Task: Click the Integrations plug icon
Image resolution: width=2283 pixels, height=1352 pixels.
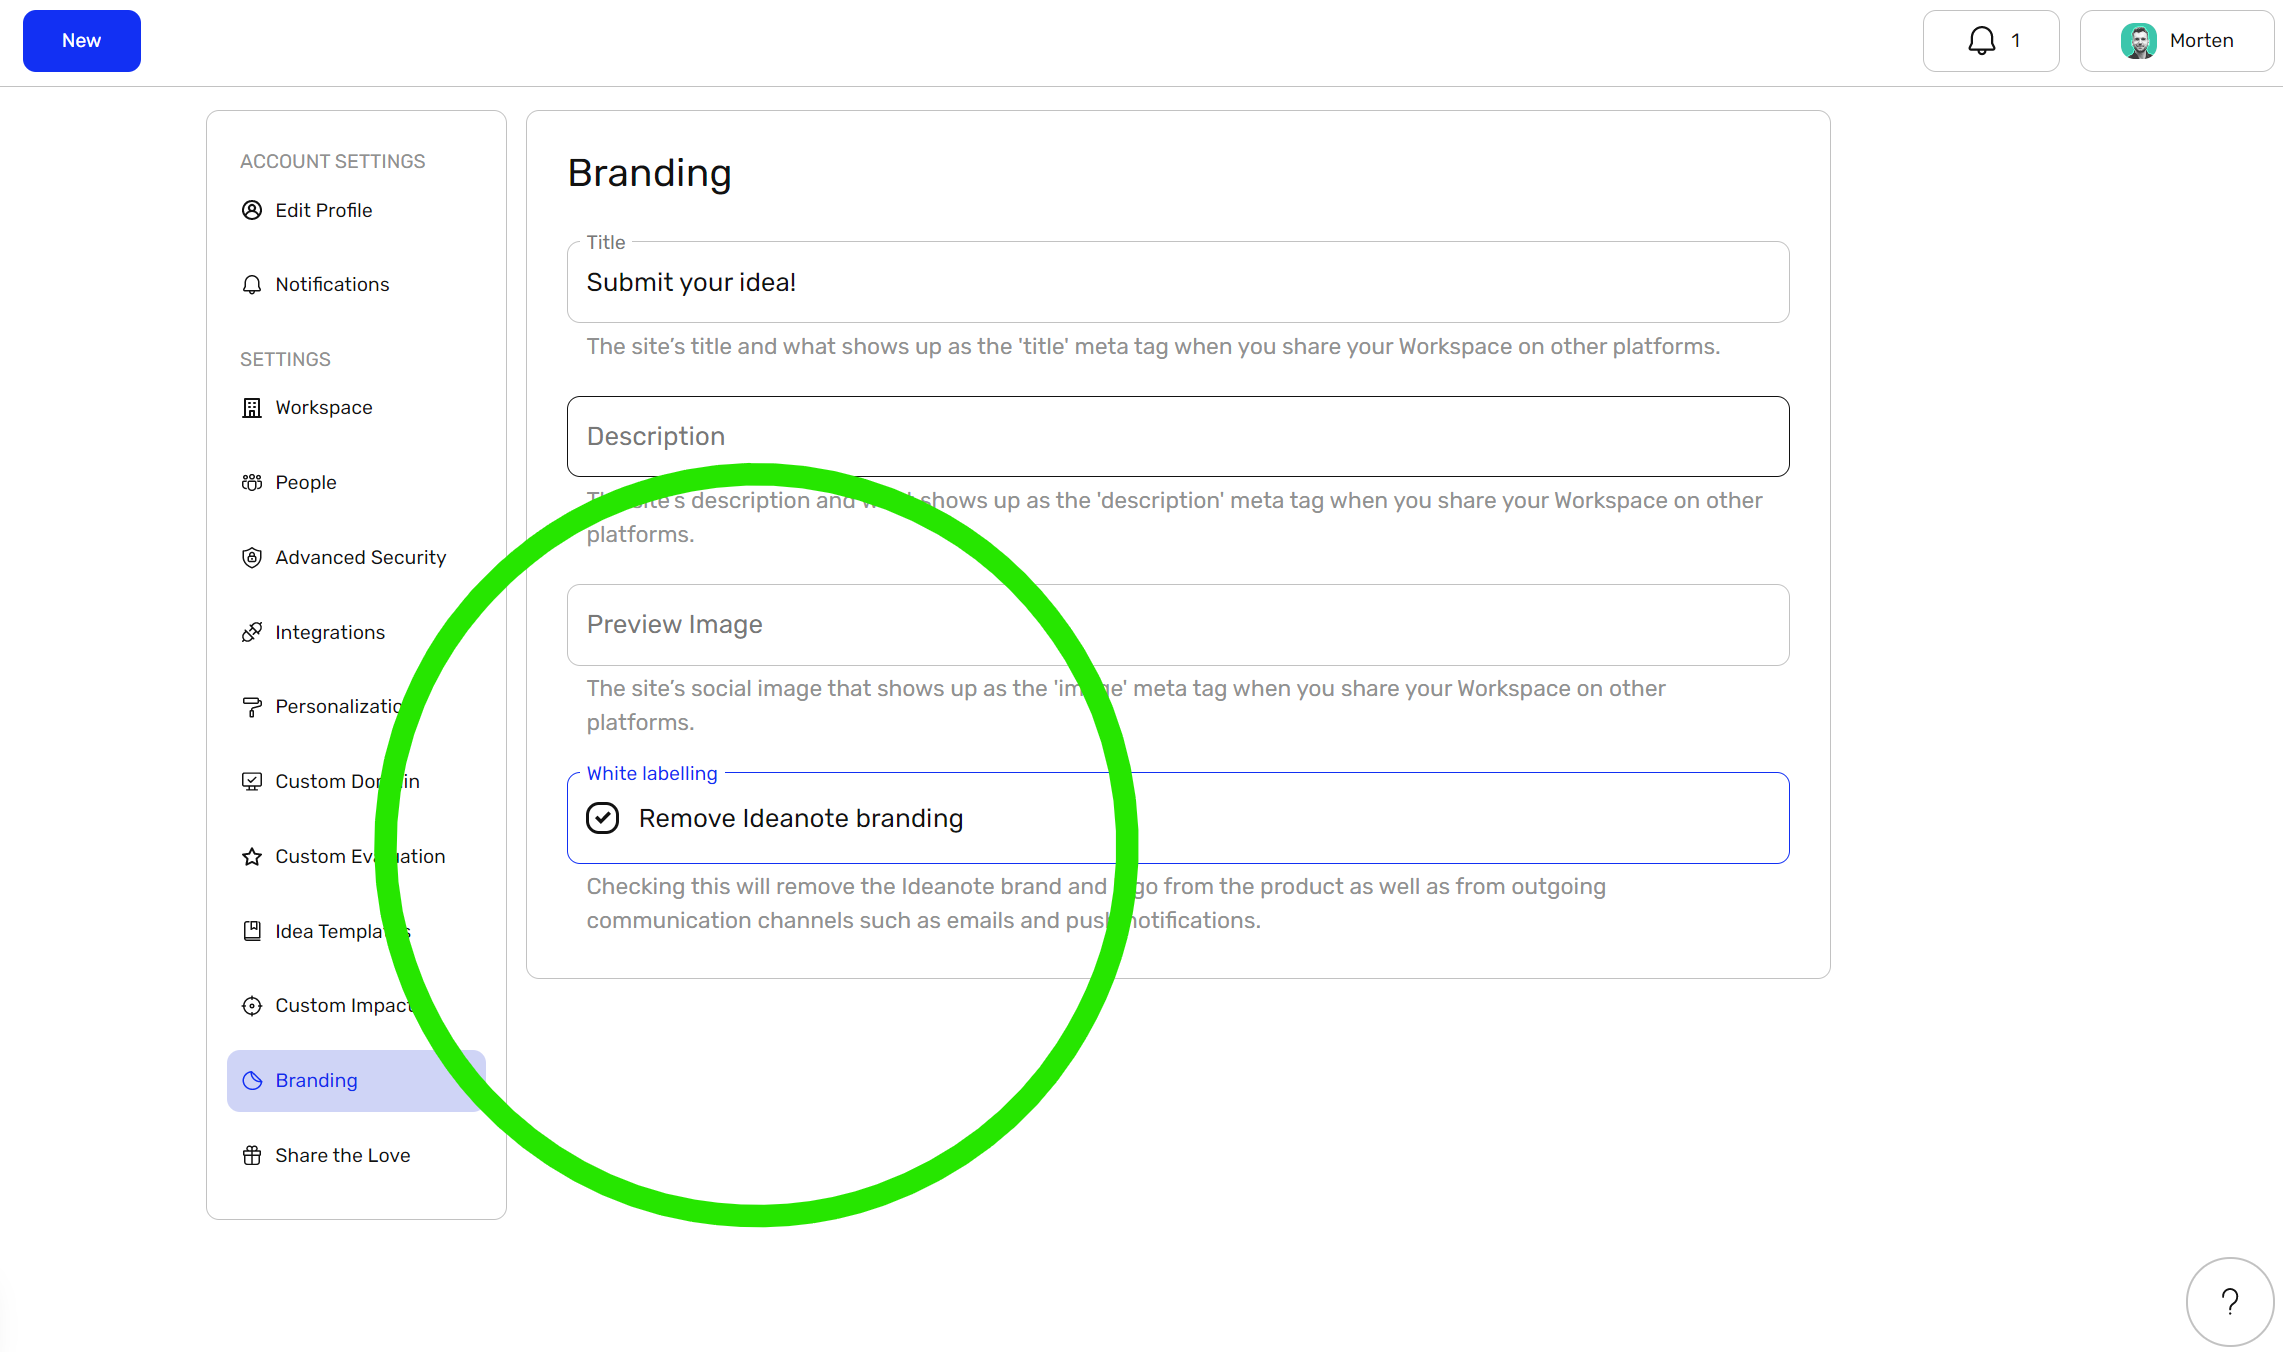Action: (x=252, y=632)
